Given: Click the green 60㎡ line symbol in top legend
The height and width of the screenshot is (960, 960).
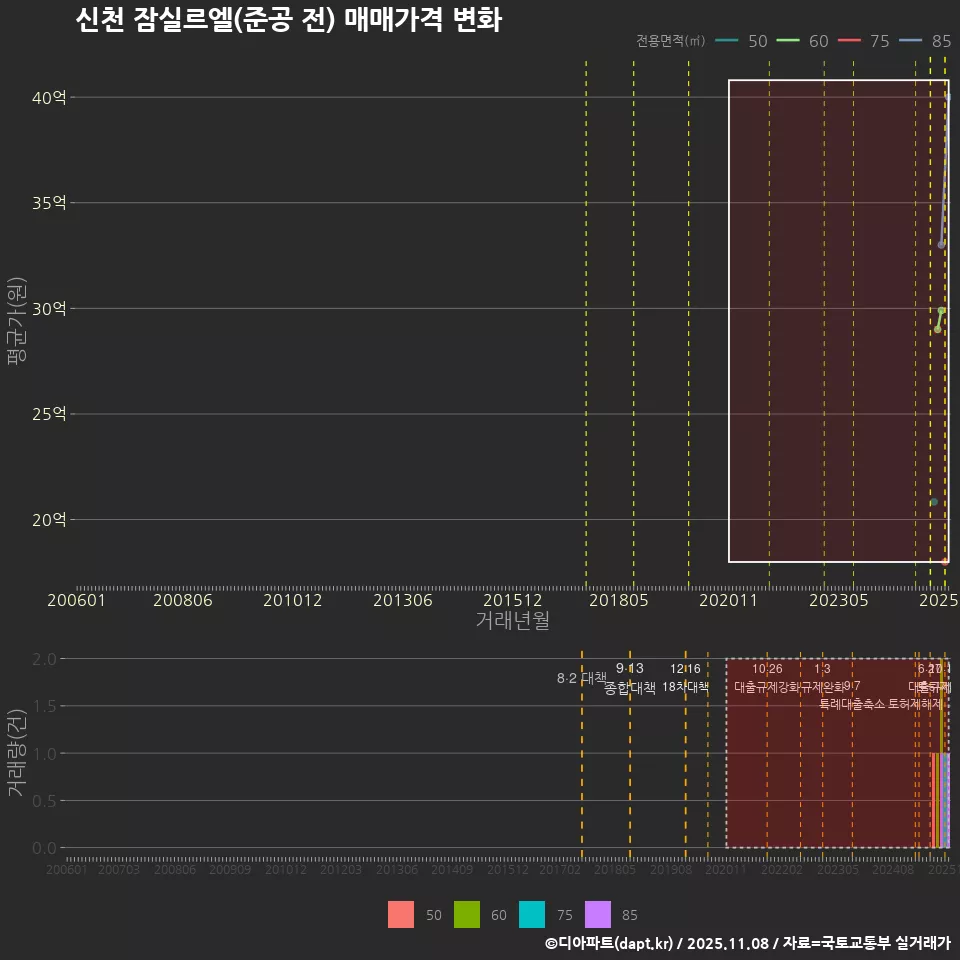Looking at the screenshot, I should click(x=788, y=42).
